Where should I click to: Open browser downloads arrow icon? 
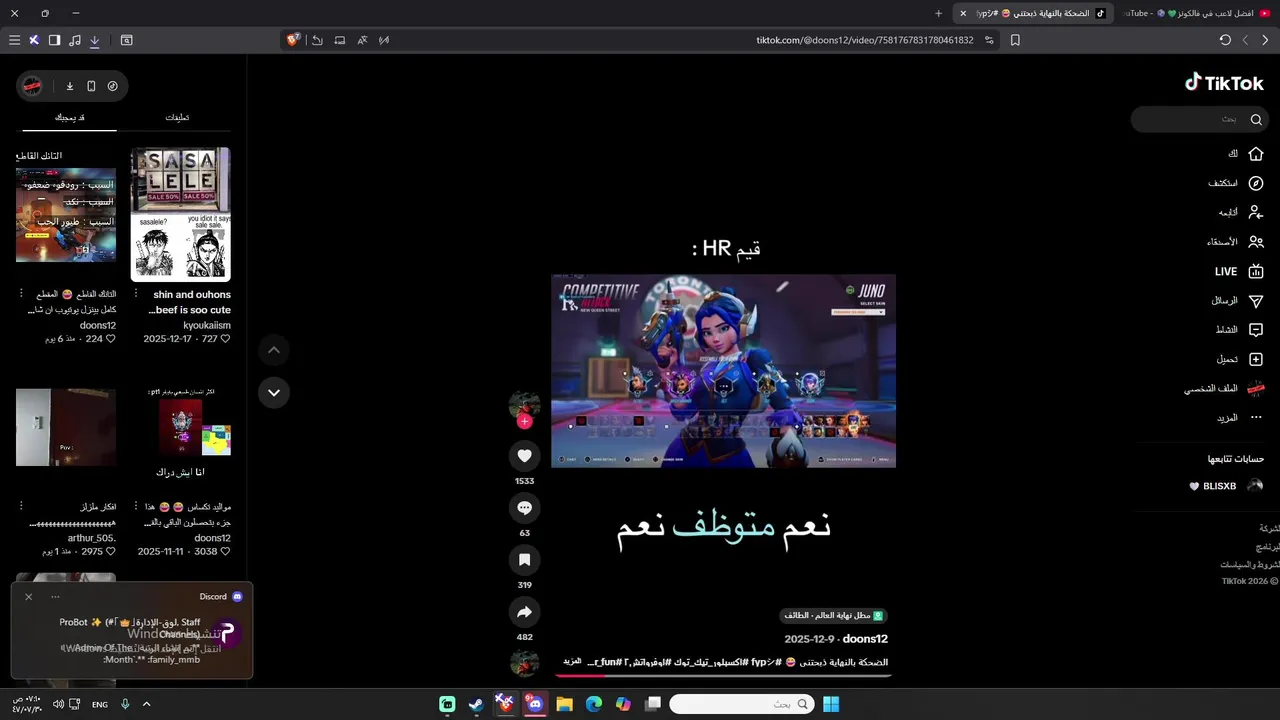pyautogui.click(x=94, y=40)
